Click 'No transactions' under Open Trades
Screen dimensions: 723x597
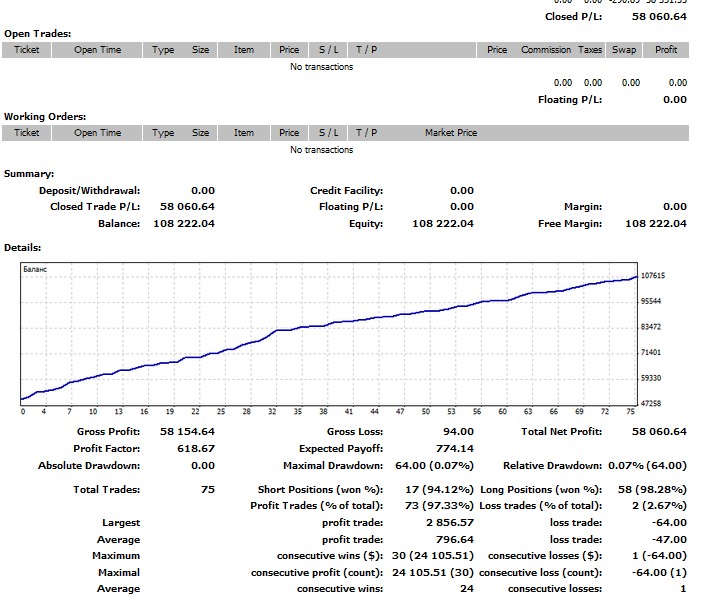click(321, 67)
